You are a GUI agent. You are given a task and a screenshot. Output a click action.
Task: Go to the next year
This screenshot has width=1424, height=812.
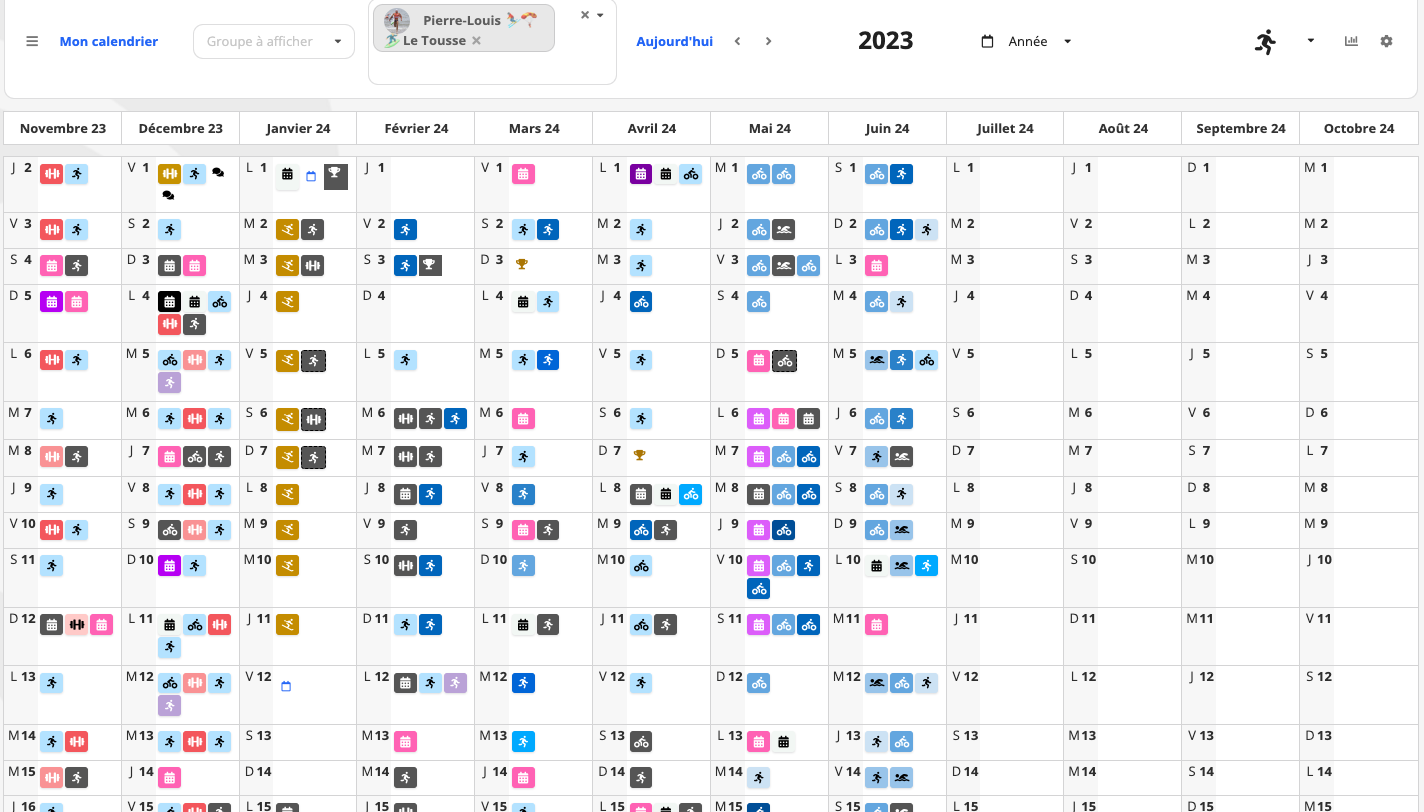click(x=768, y=42)
